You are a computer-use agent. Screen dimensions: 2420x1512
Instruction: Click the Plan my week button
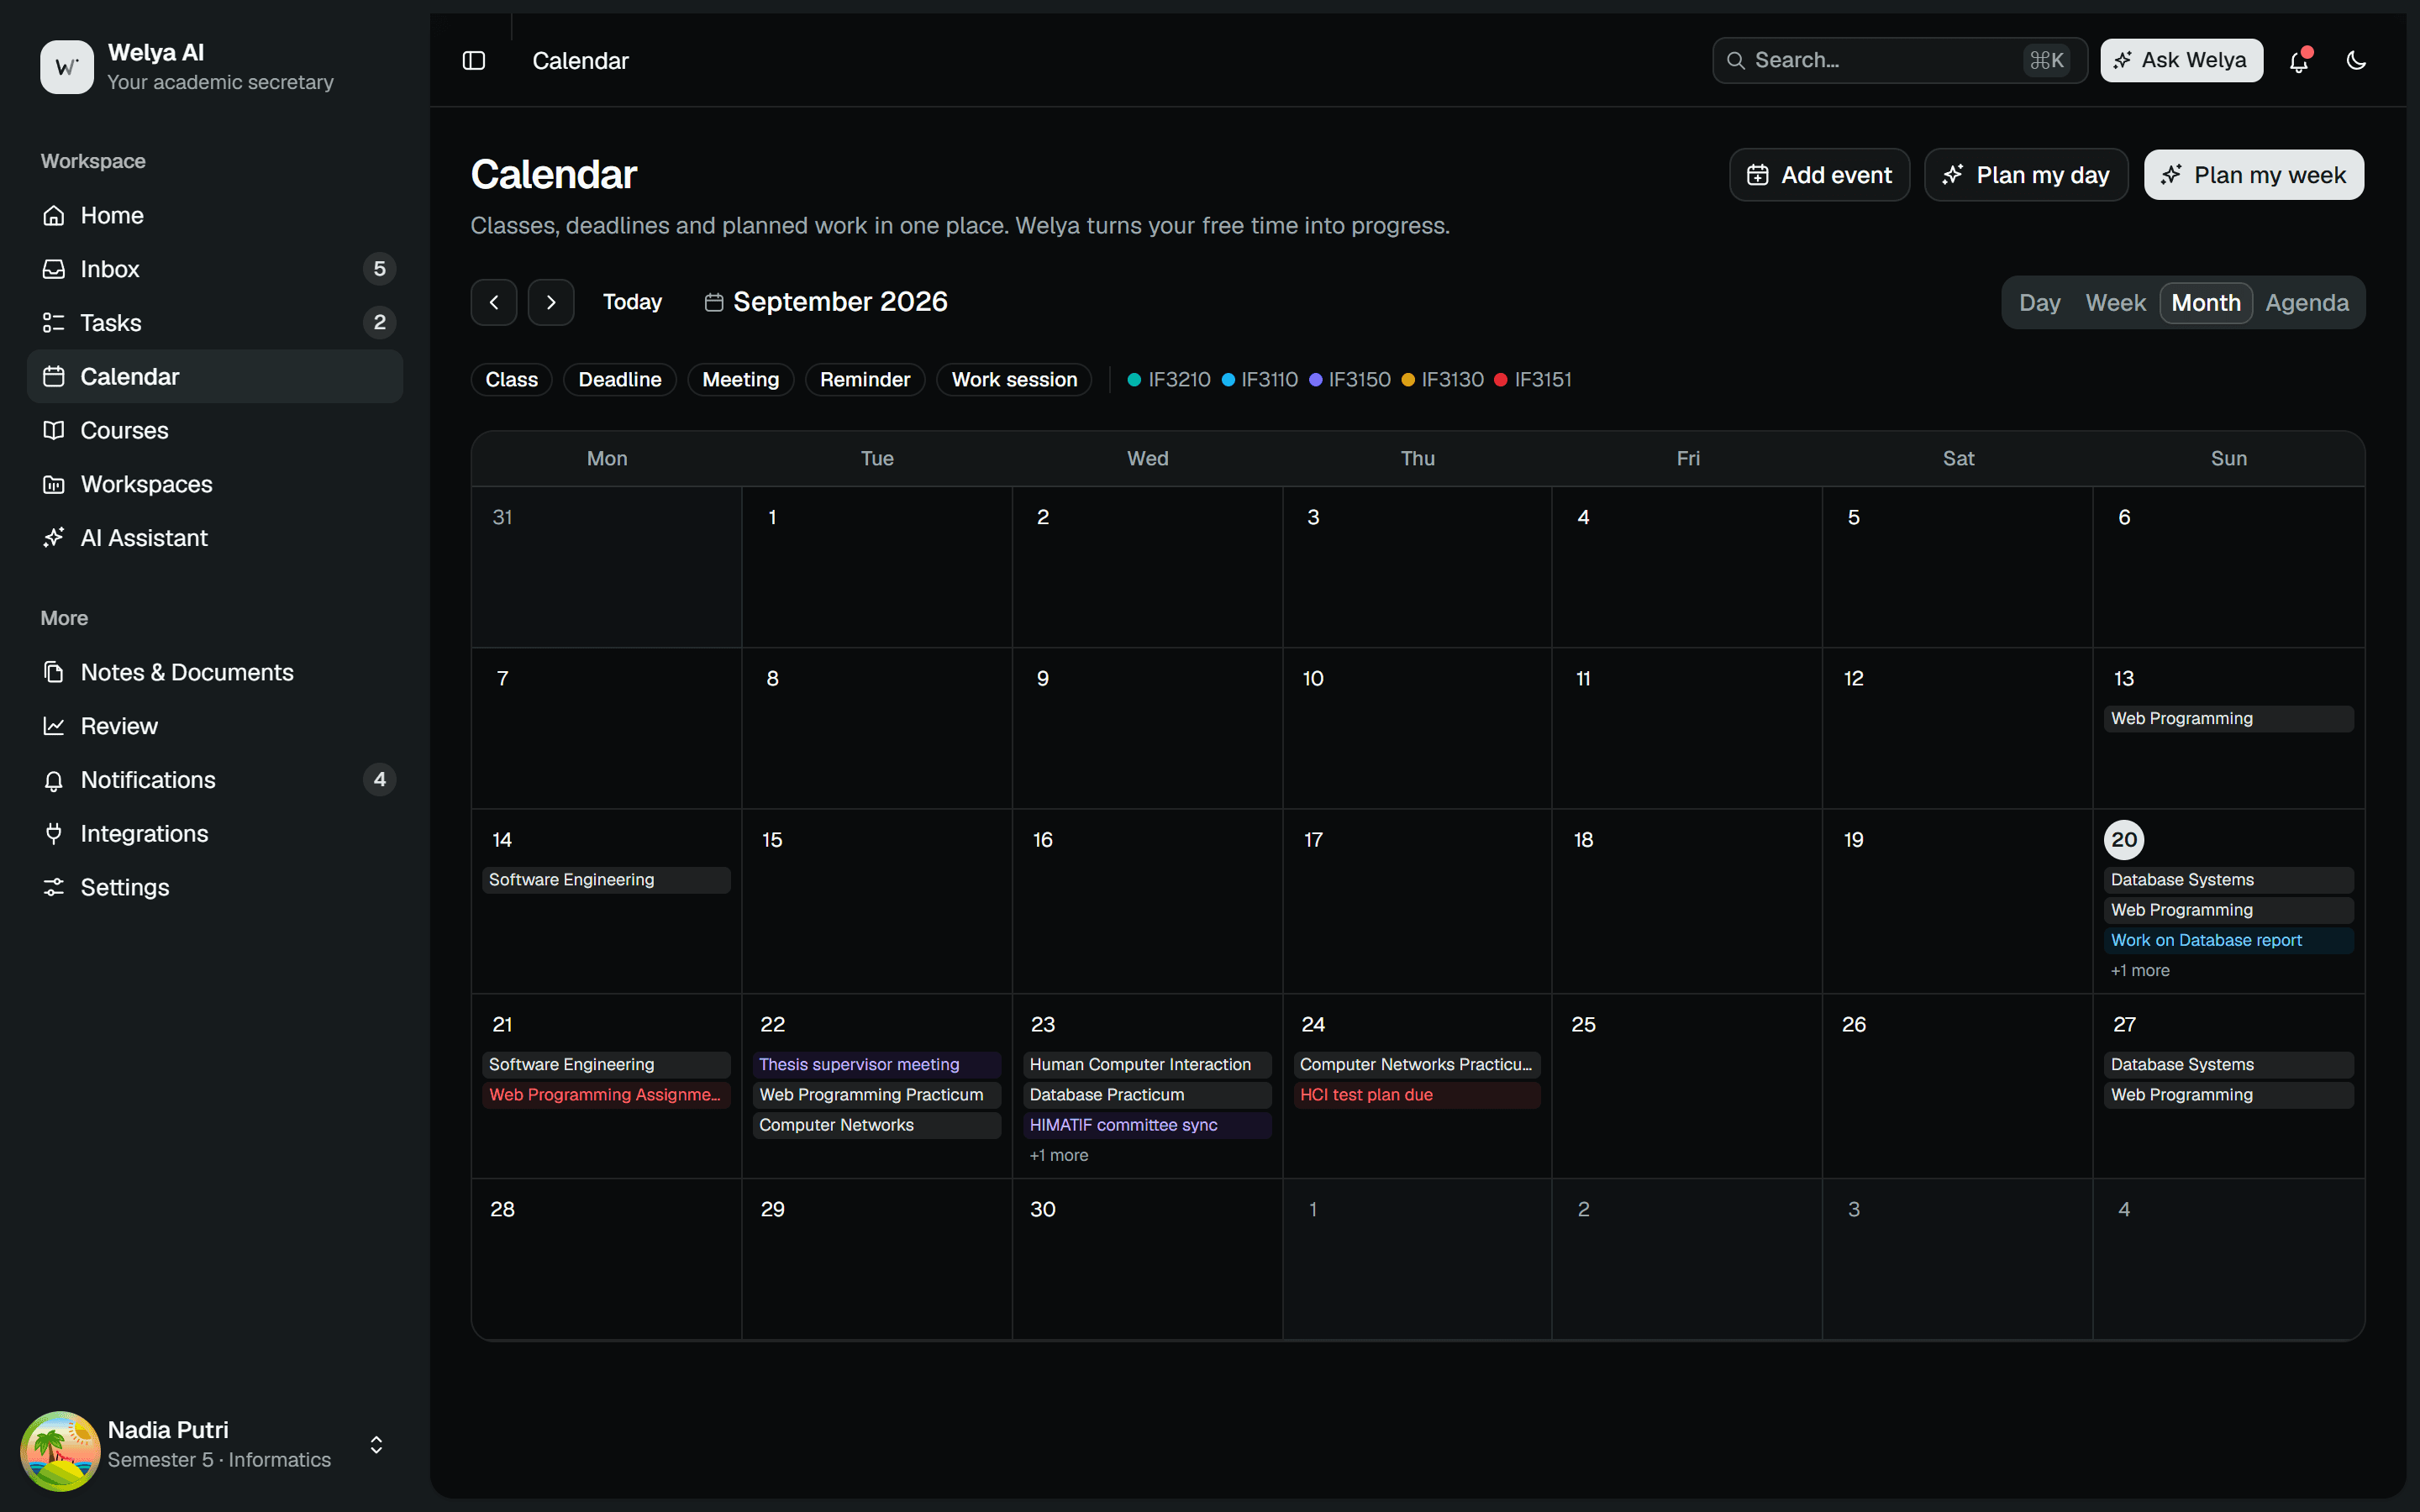pyautogui.click(x=2254, y=175)
